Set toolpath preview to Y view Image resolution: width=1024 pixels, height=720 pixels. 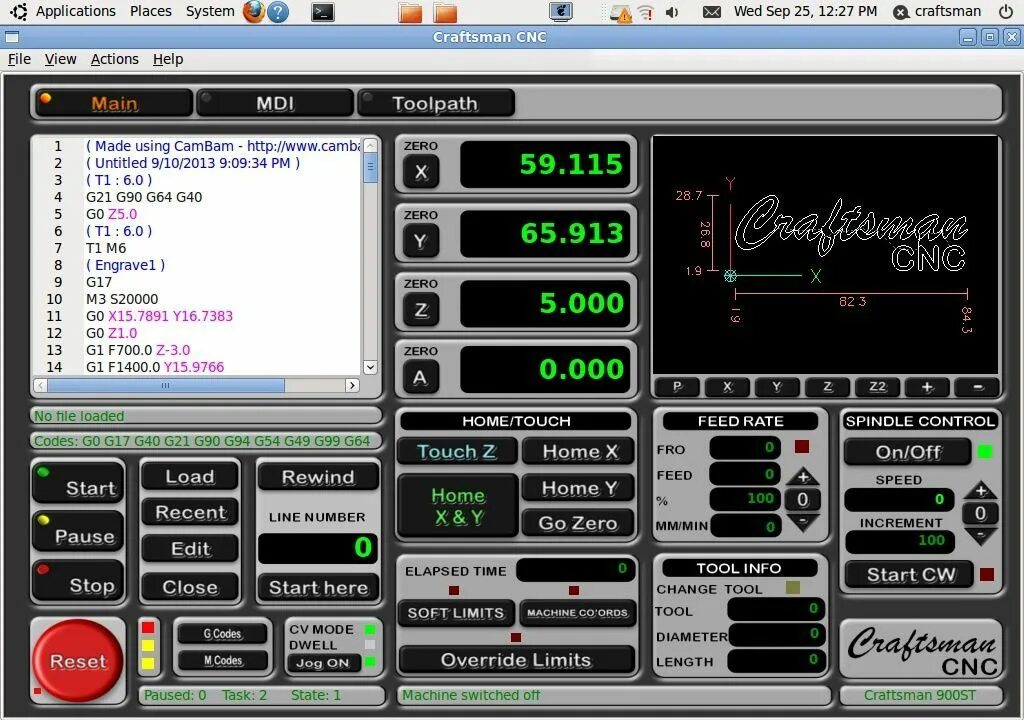[777, 387]
